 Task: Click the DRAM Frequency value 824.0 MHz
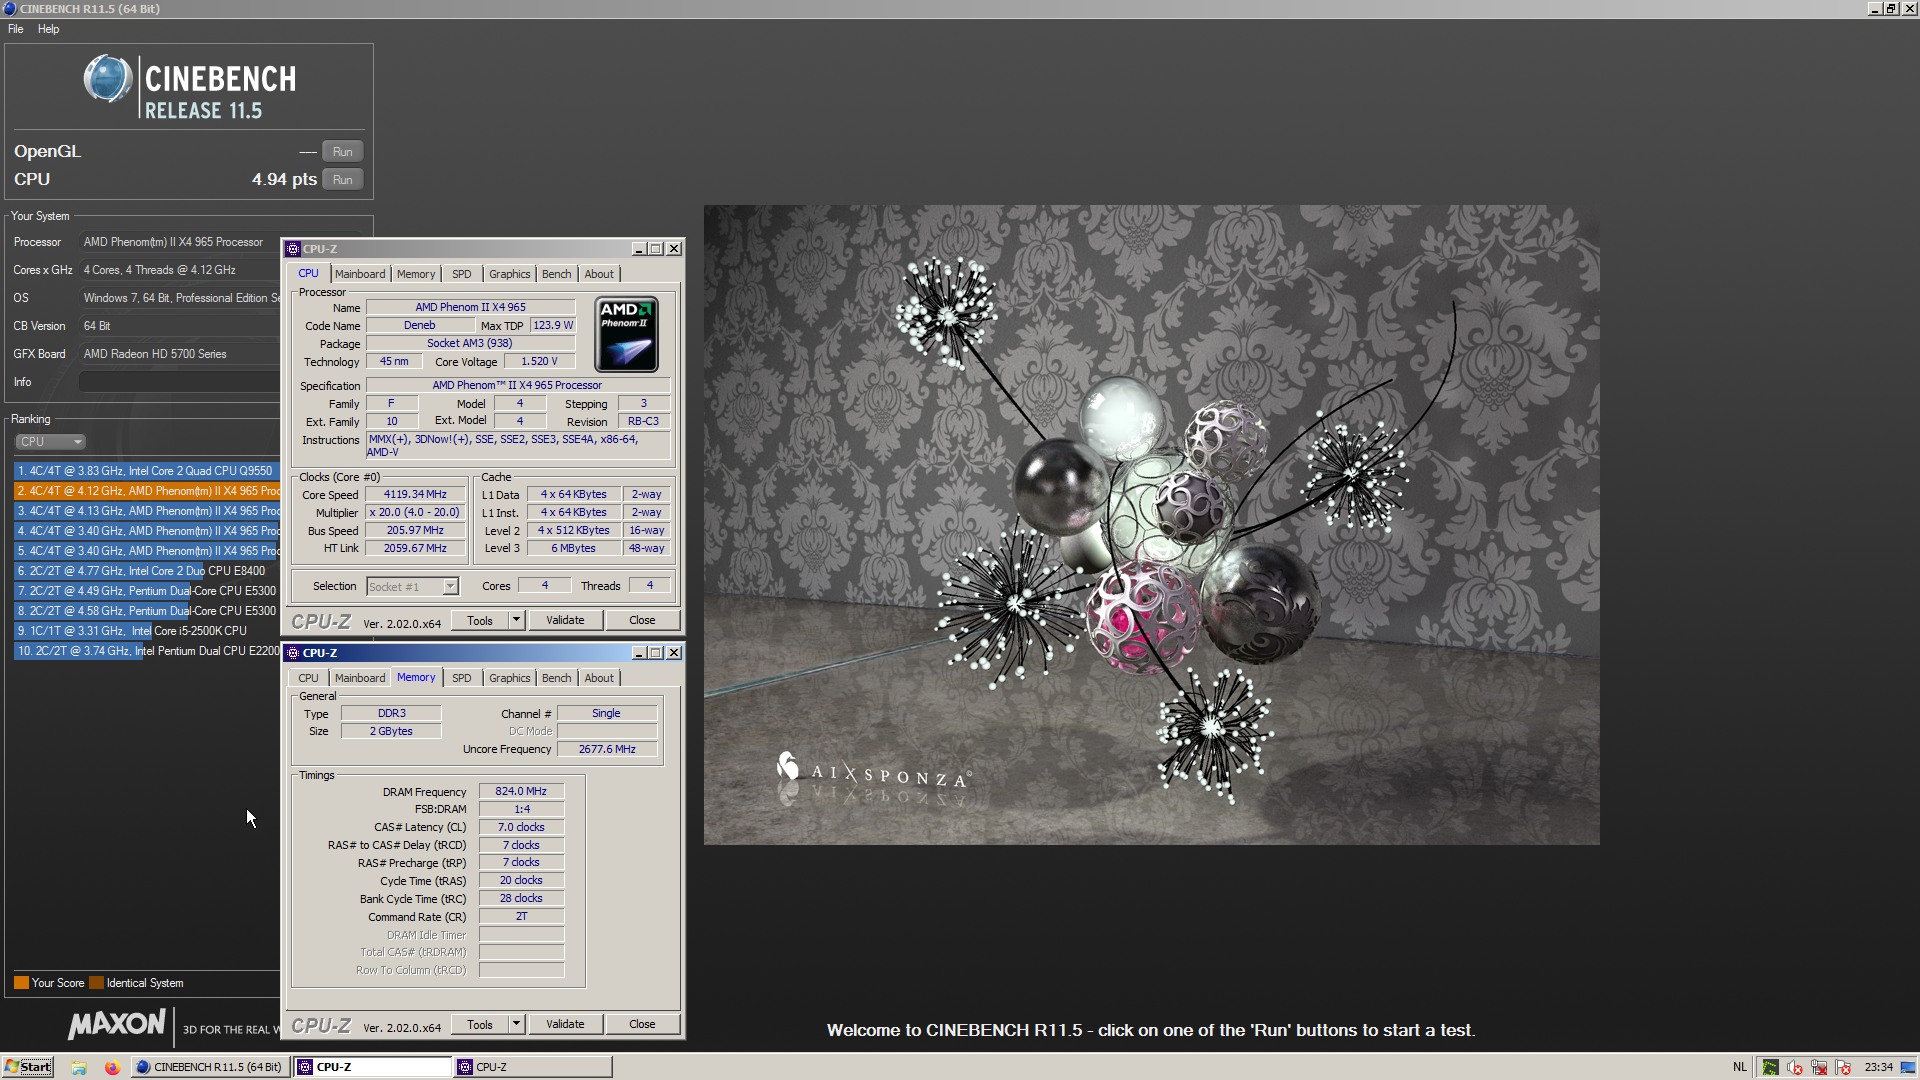521,791
